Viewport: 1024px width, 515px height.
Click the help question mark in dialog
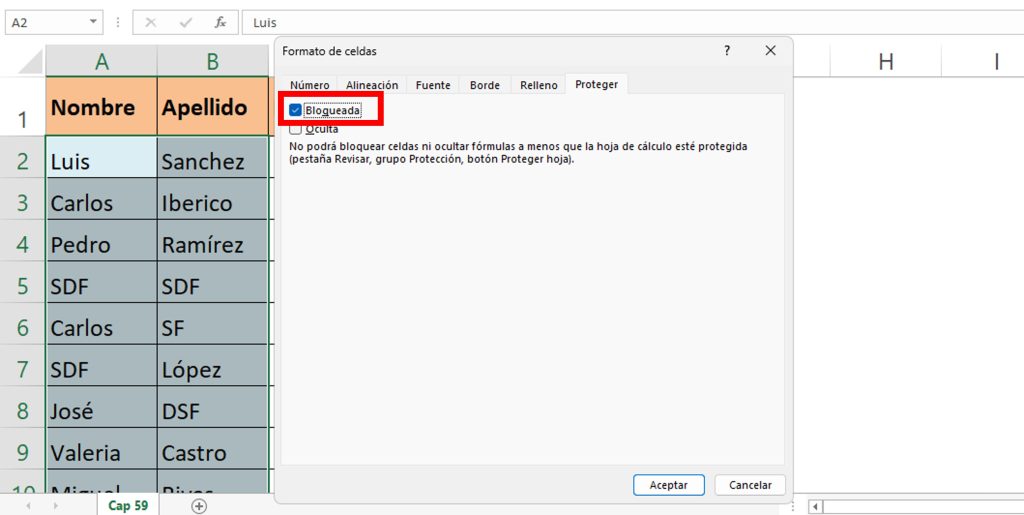pyautogui.click(x=727, y=51)
